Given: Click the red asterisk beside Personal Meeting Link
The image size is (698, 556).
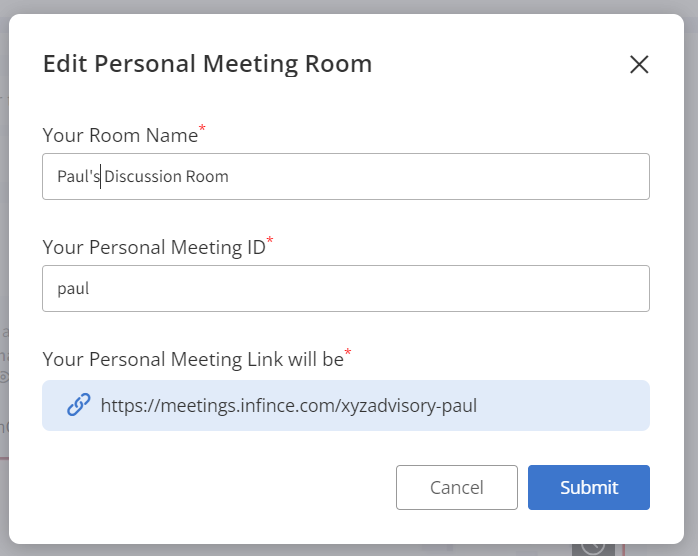Looking at the screenshot, I should pyautogui.click(x=348, y=354).
